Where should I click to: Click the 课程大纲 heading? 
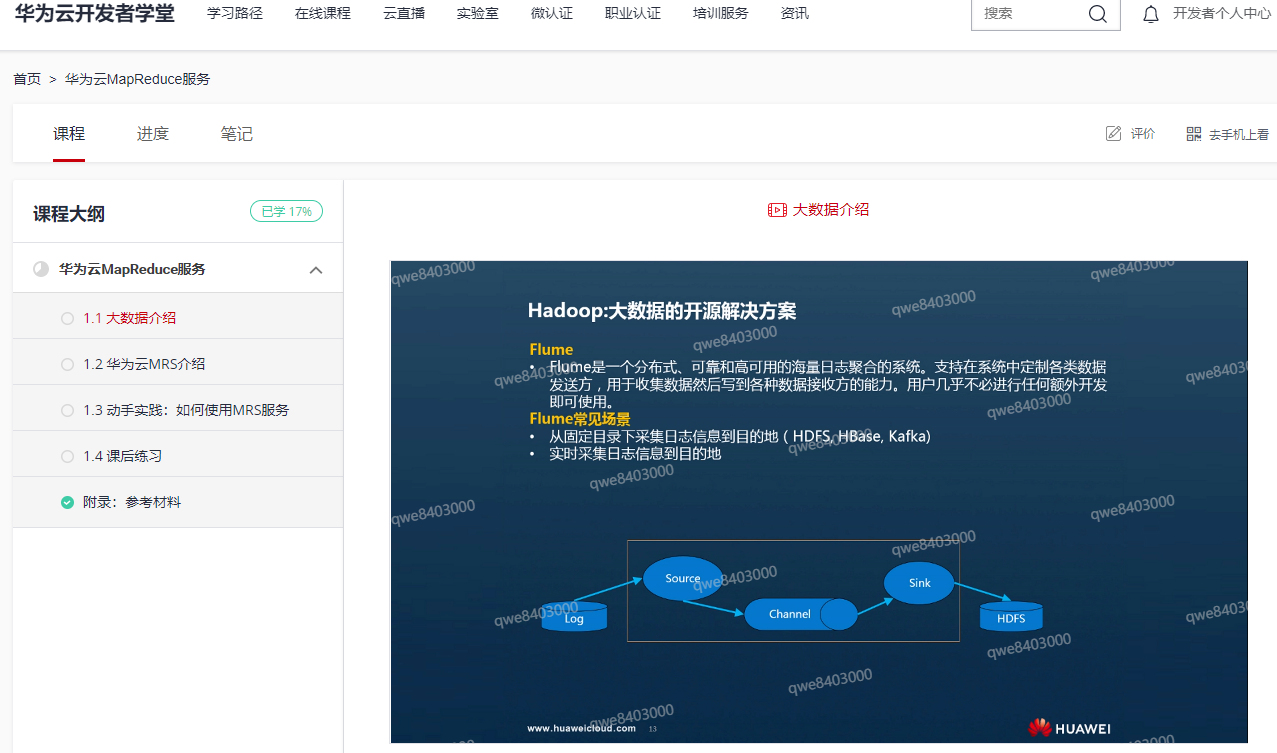point(69,213)
